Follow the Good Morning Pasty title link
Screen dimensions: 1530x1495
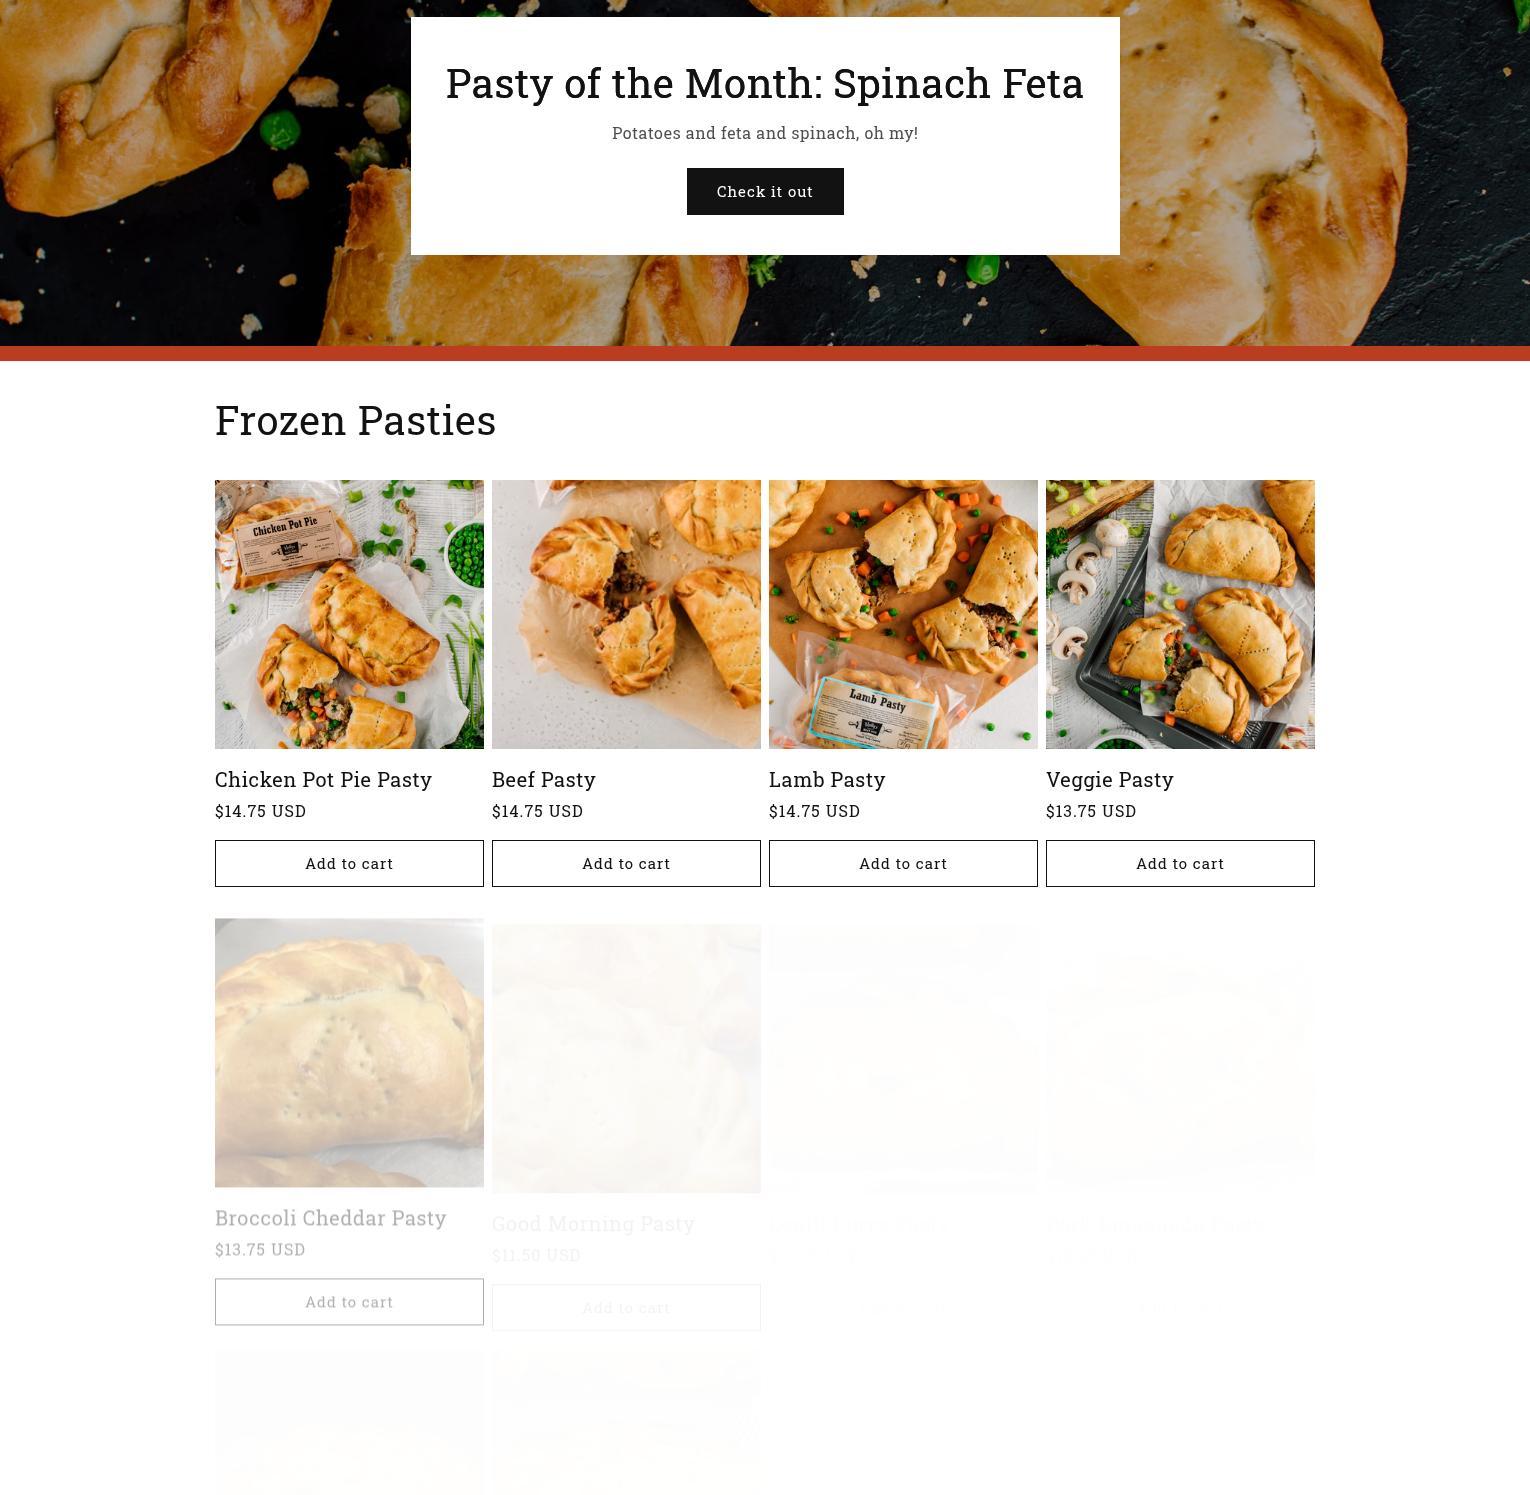pos(593,1223)
